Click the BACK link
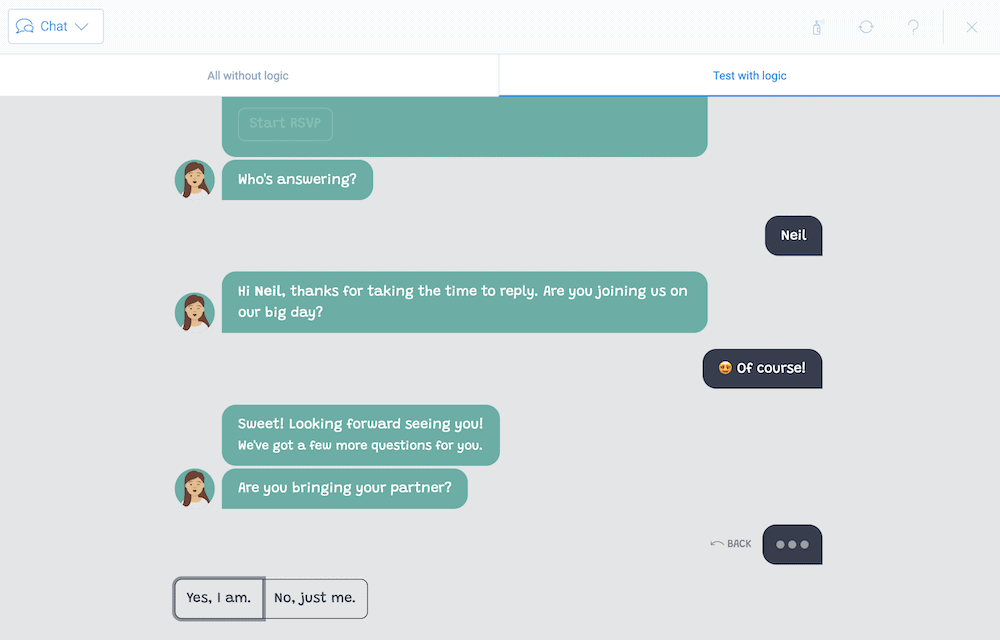The width and height of the screenshot is (1000, 640). pyautogui.click(x=731, y=544)
